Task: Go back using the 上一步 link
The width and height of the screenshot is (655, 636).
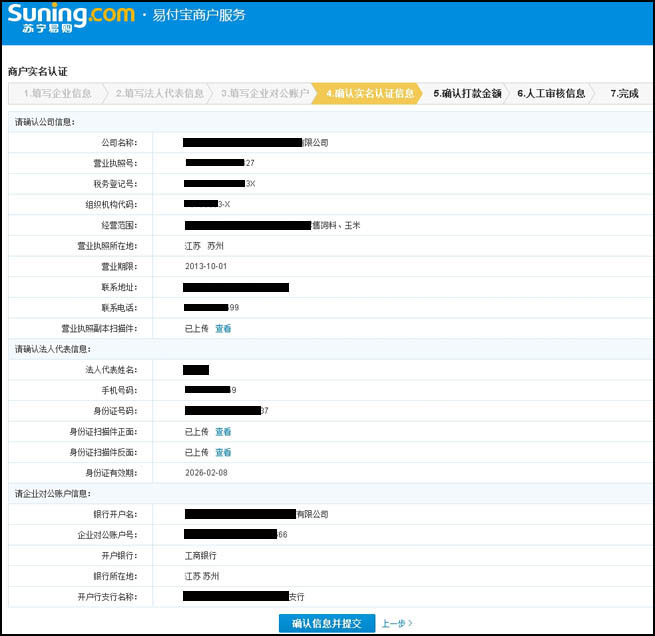Action: (396, 623)
